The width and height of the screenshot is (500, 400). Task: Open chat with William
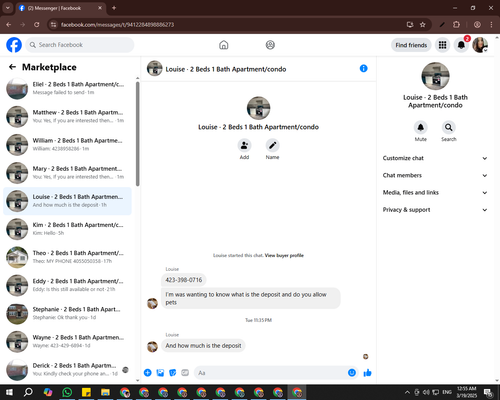68,145
